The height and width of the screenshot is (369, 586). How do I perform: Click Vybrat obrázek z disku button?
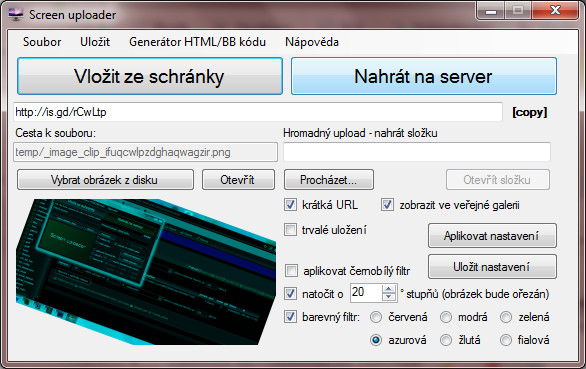[105, 180]
